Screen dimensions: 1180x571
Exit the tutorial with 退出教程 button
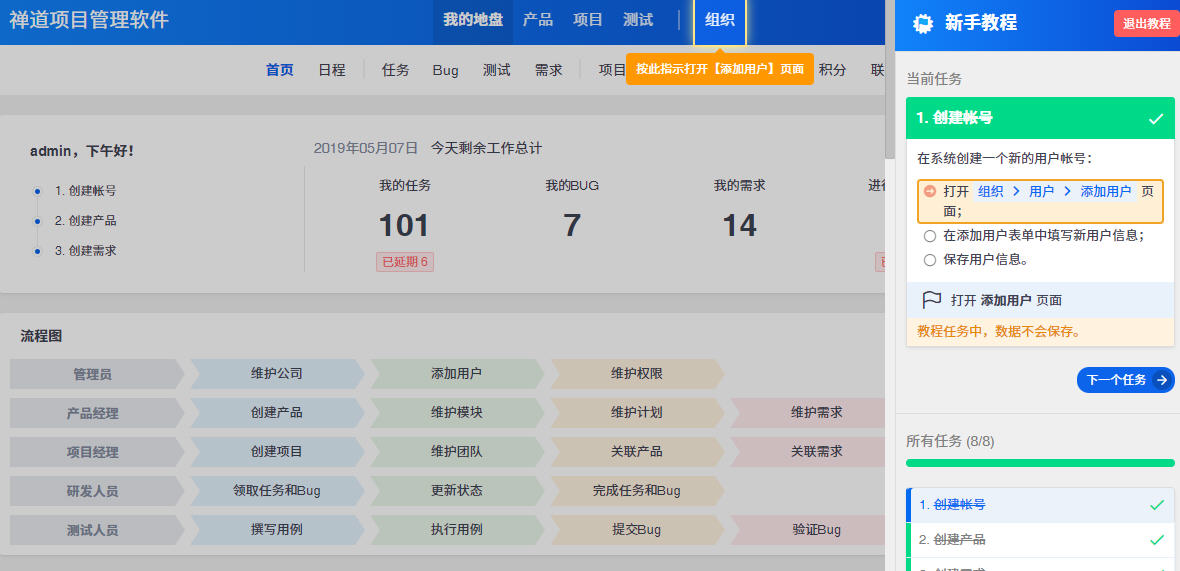point(1146,24)
